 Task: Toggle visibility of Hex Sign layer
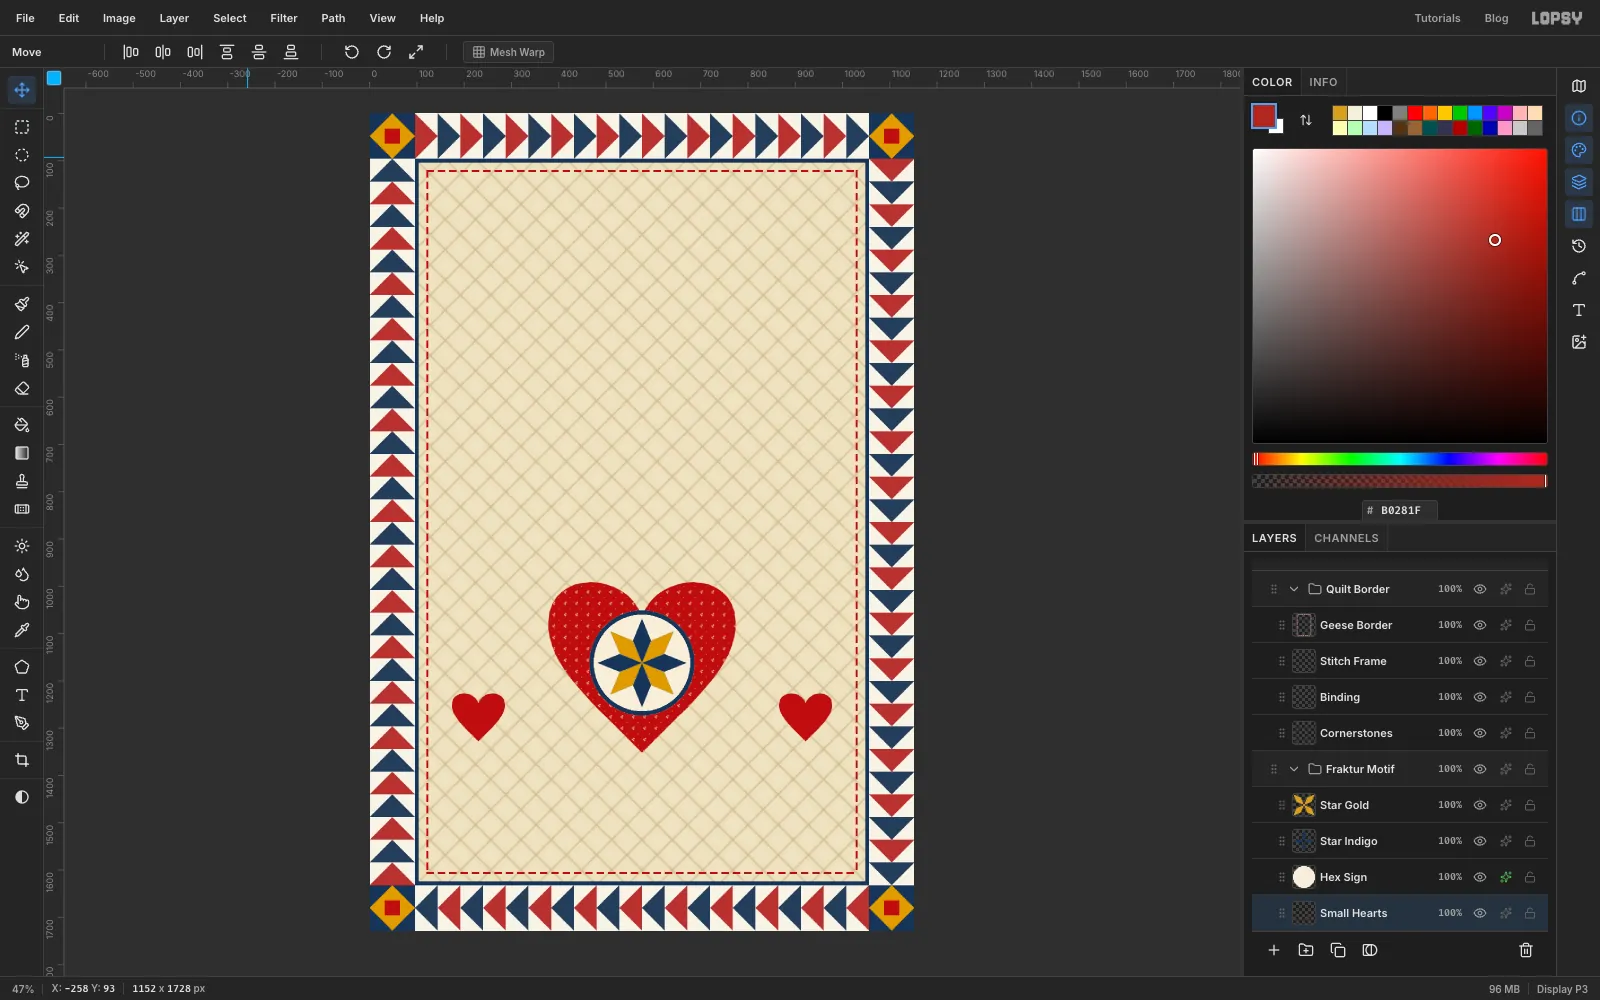click(1480, 877)
